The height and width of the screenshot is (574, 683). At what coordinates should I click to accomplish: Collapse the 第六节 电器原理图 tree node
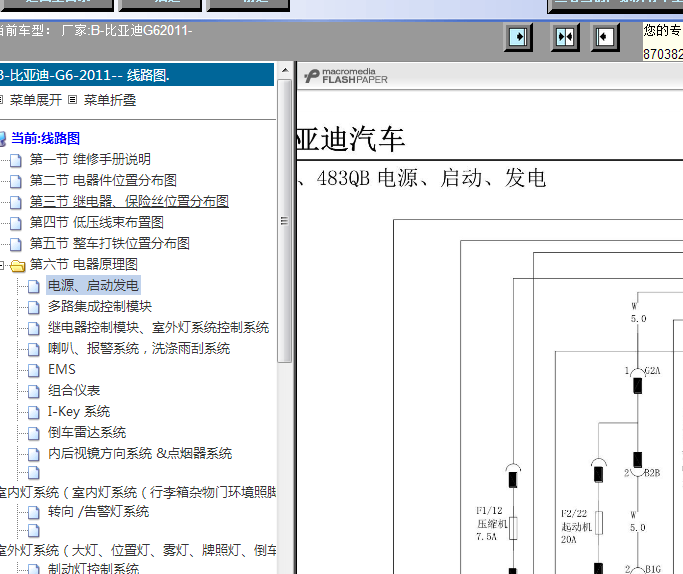(x=2, y=265)
